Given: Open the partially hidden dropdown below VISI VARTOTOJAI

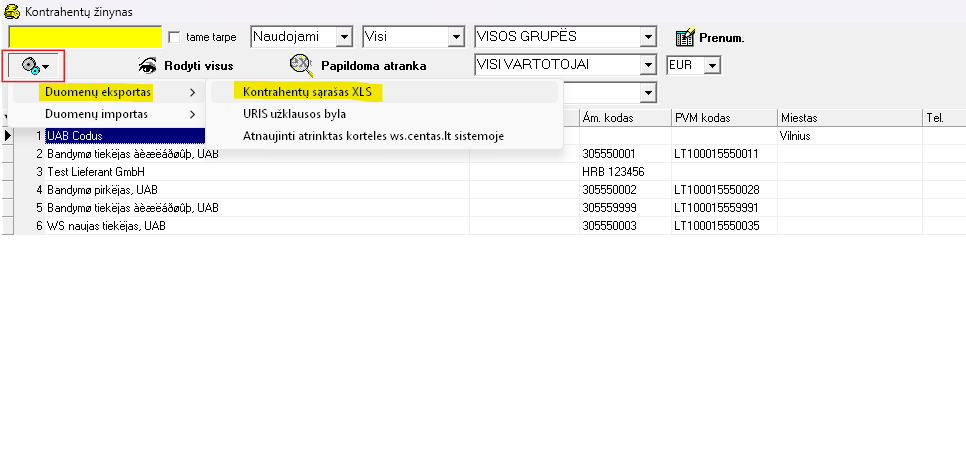Looking at the screenshot, I should pyautogui.click(x=647, y=92).
